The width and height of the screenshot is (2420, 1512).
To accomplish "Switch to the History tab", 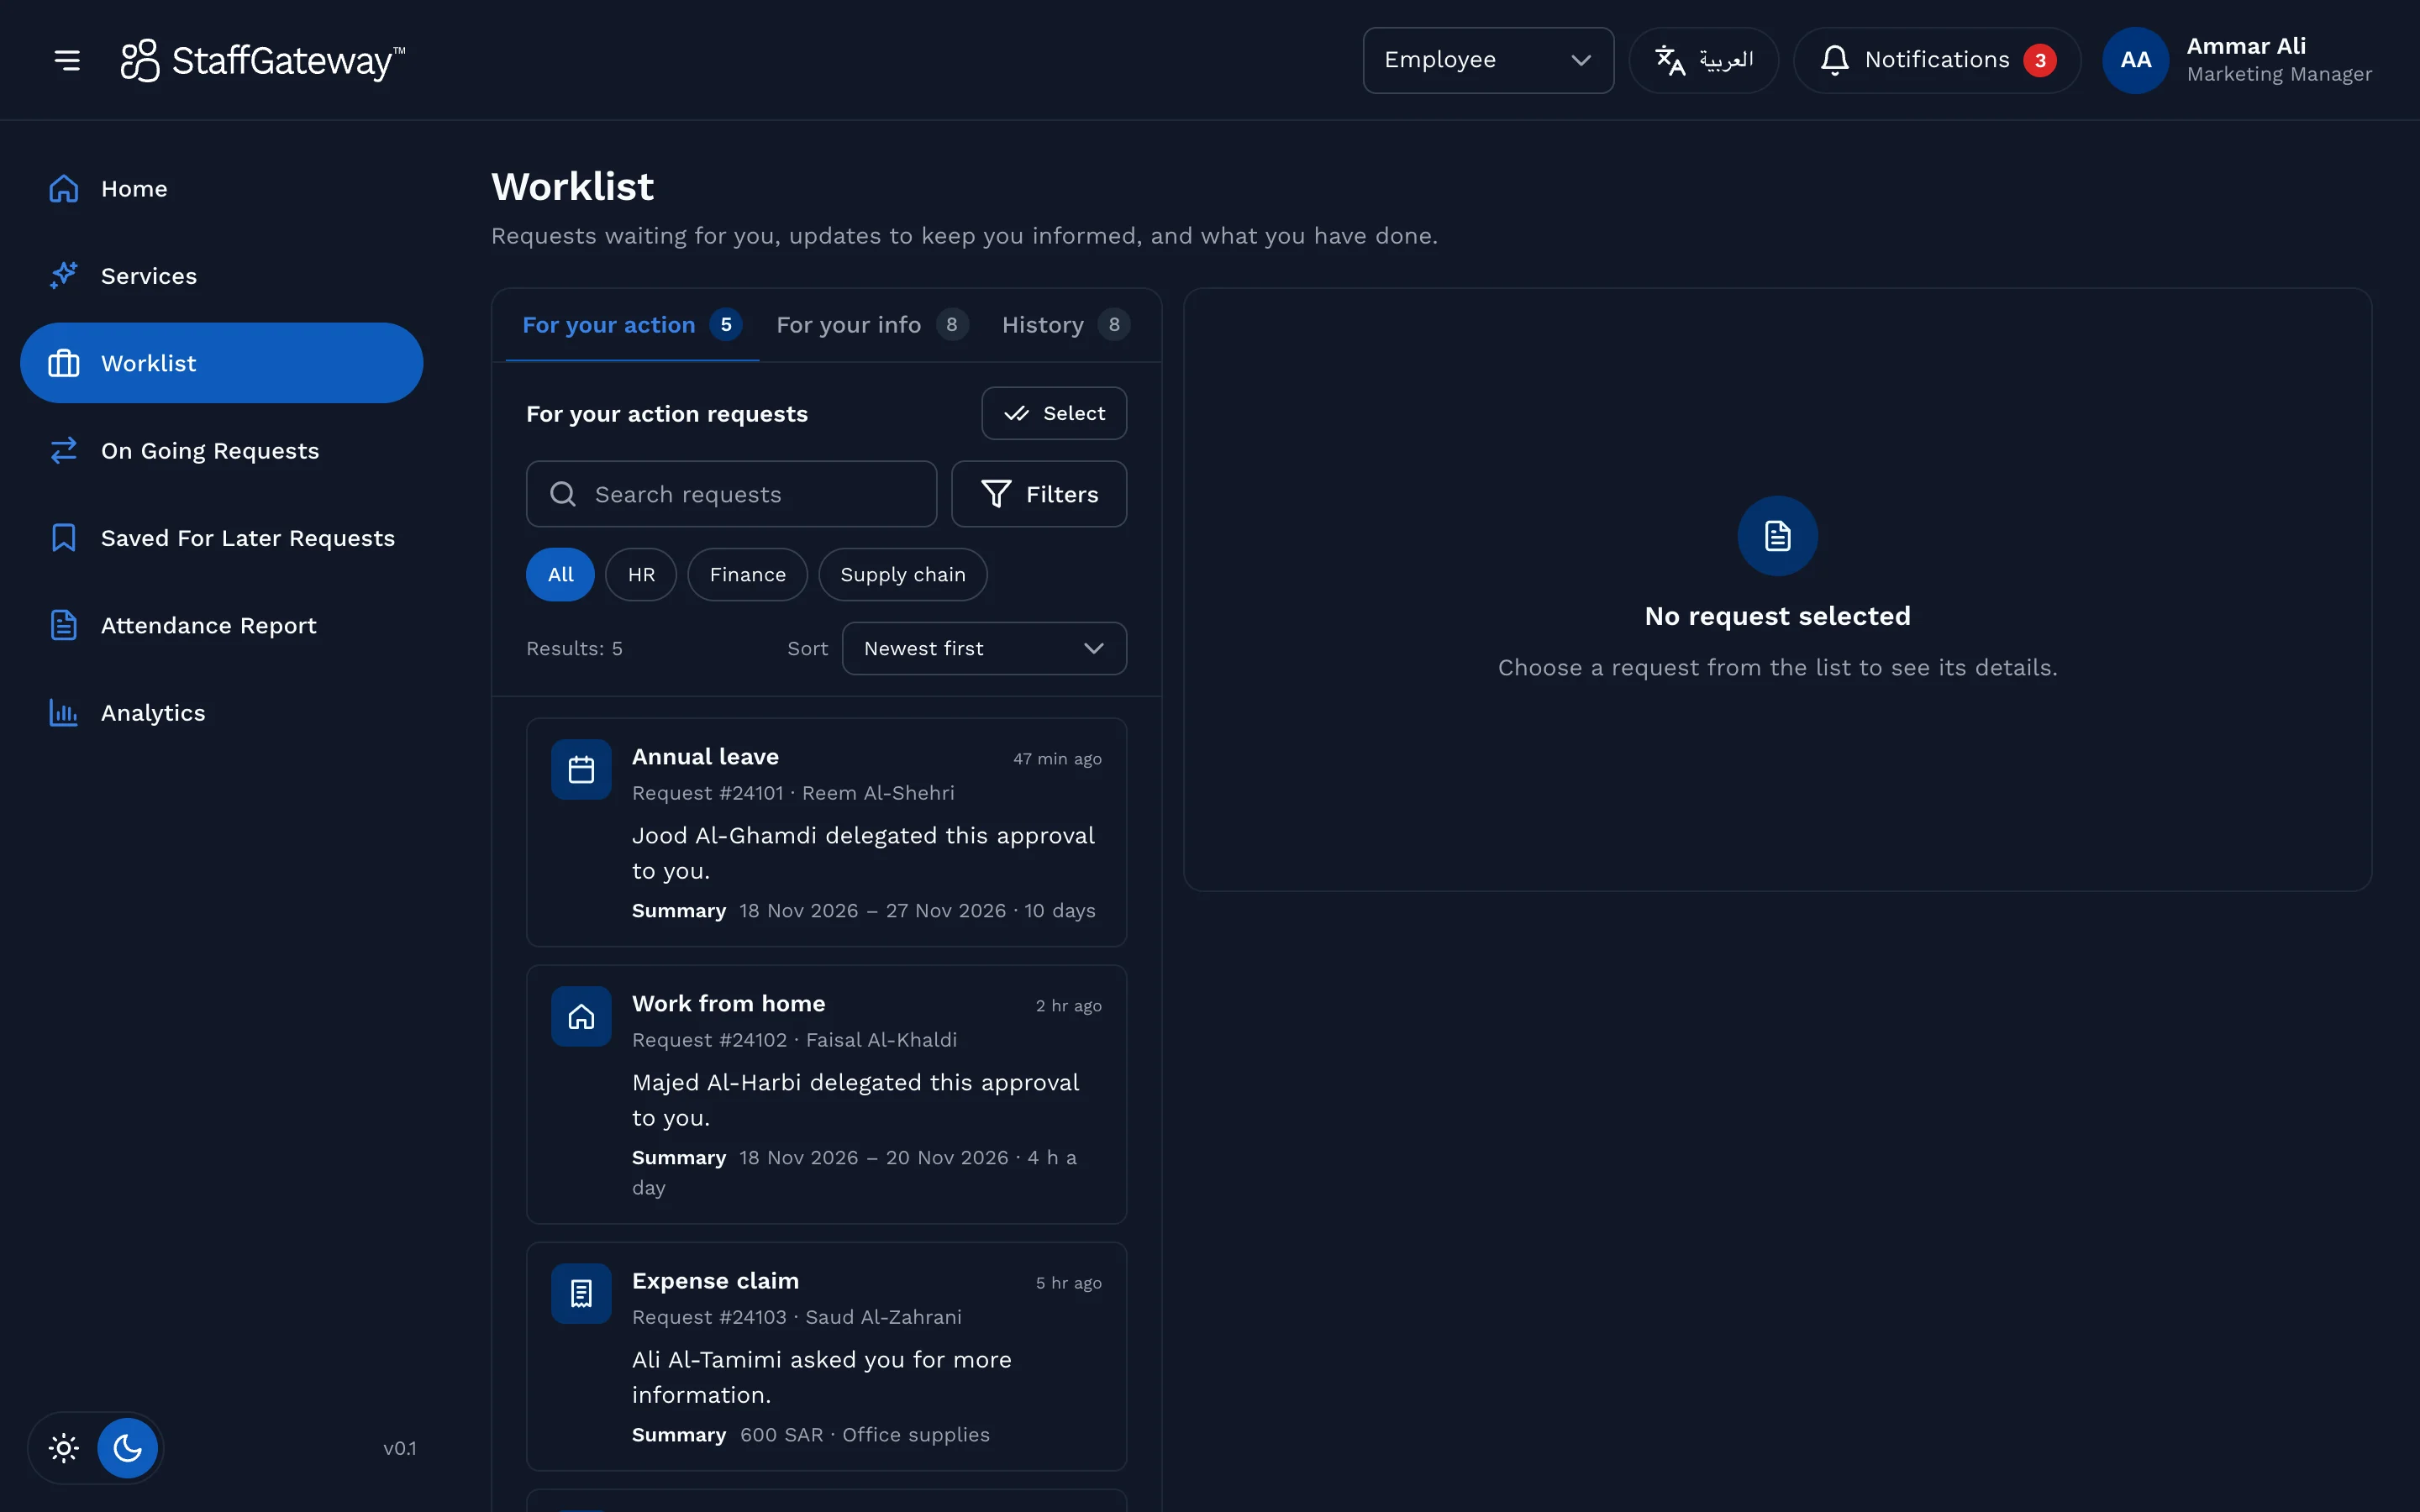I will click(x=1066, y=325).
